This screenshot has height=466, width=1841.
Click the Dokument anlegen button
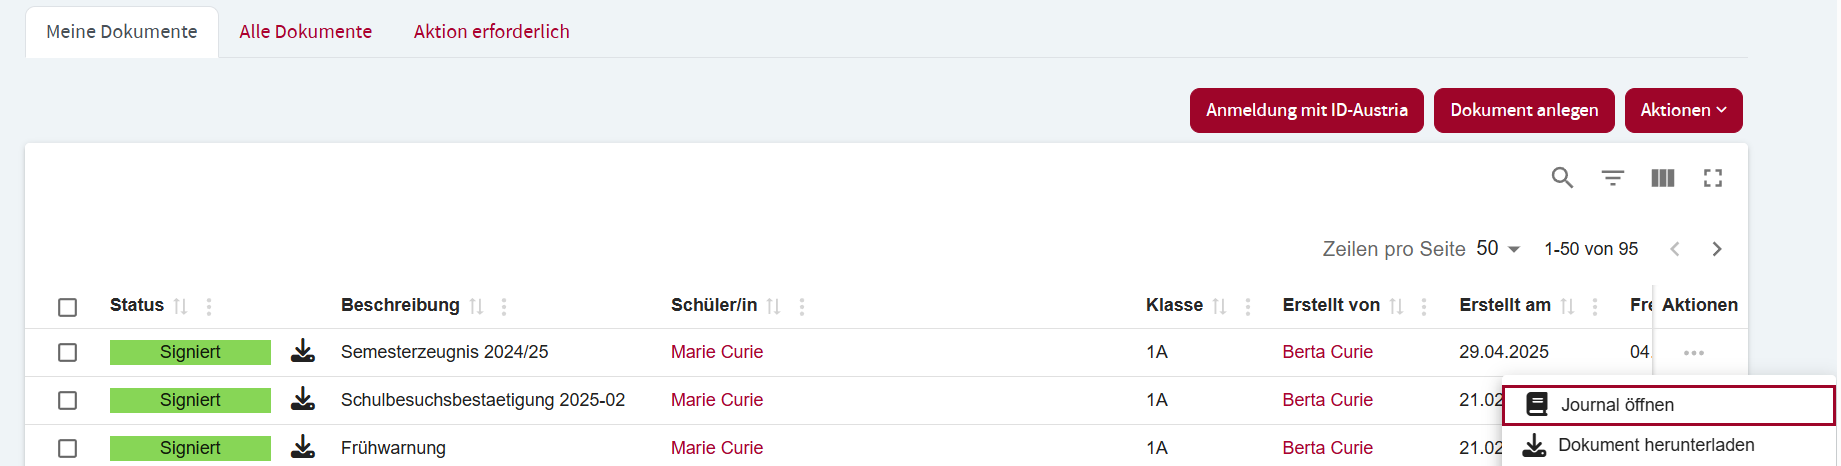point(1523,110)
